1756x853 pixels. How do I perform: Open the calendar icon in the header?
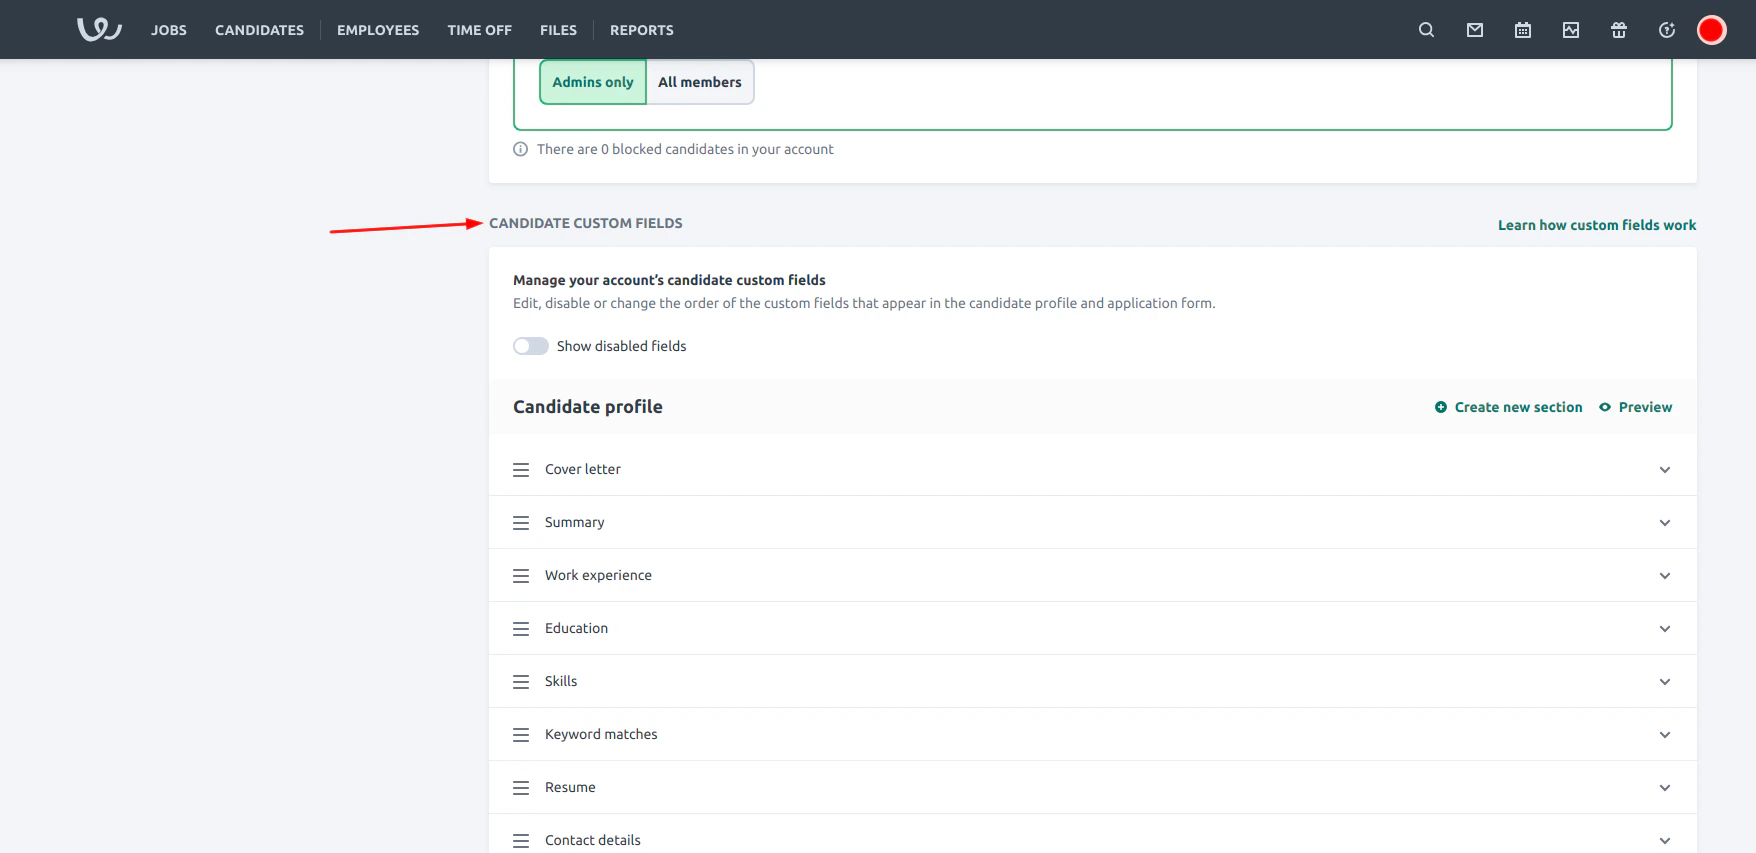1523,30
